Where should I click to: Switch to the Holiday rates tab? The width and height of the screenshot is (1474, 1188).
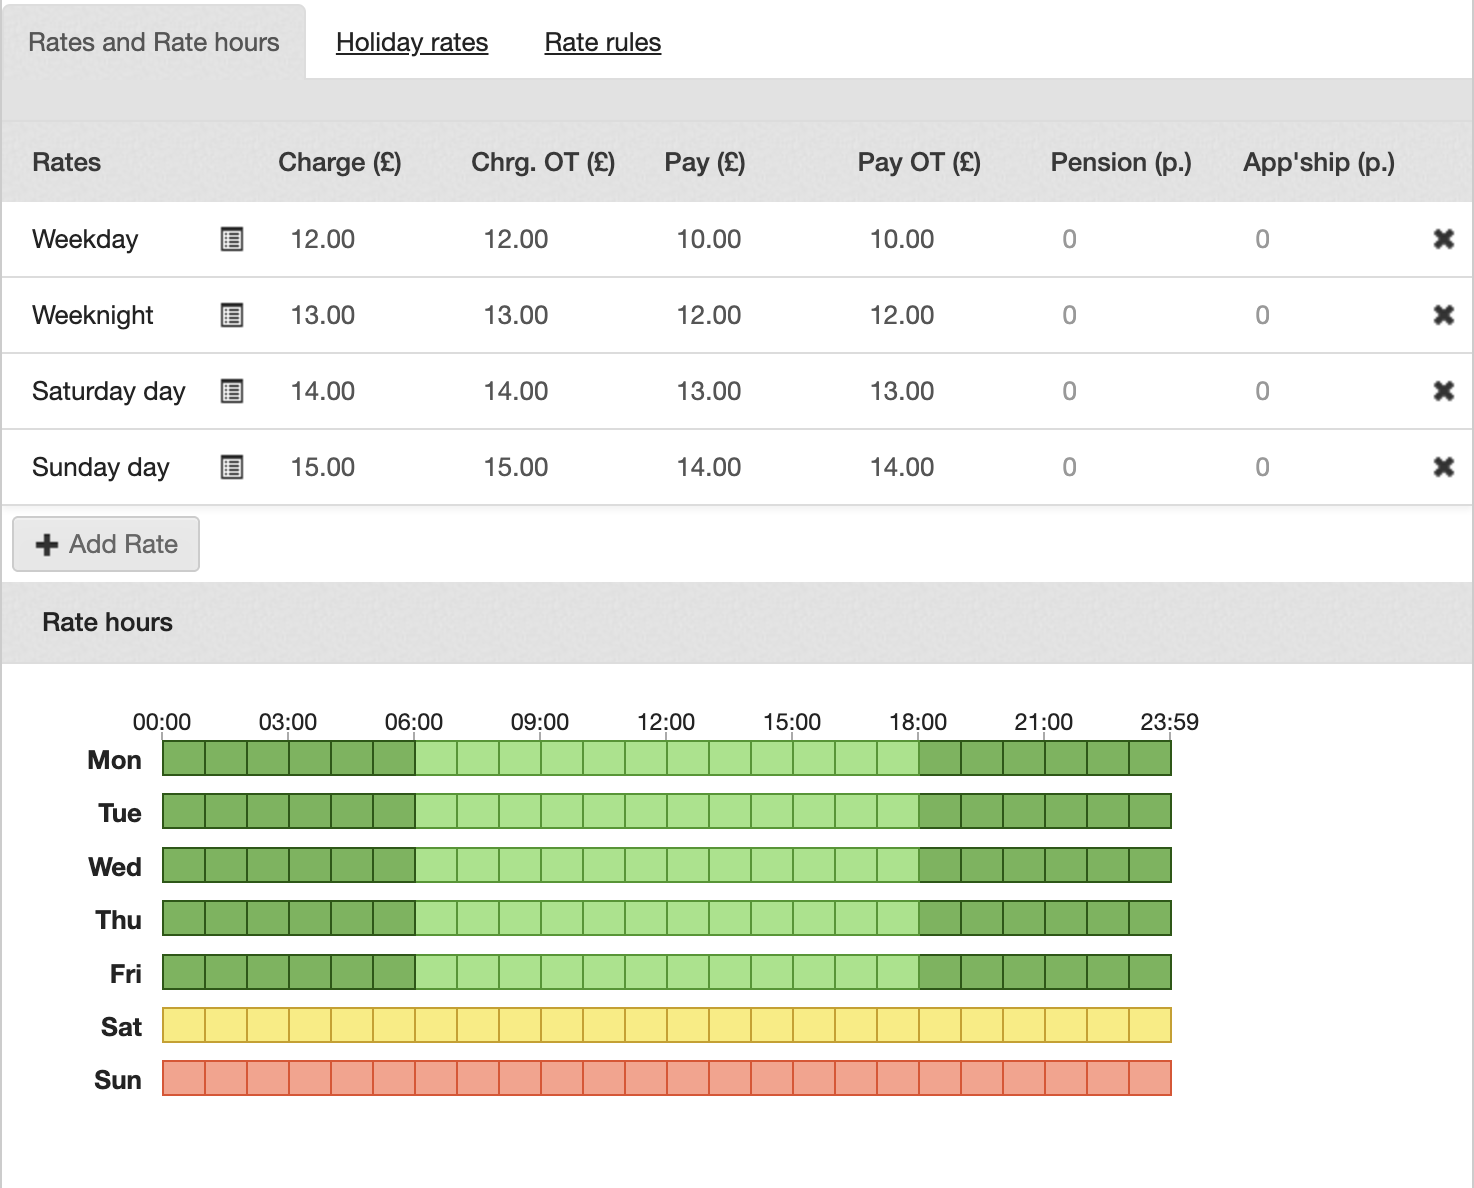[411, 42]
